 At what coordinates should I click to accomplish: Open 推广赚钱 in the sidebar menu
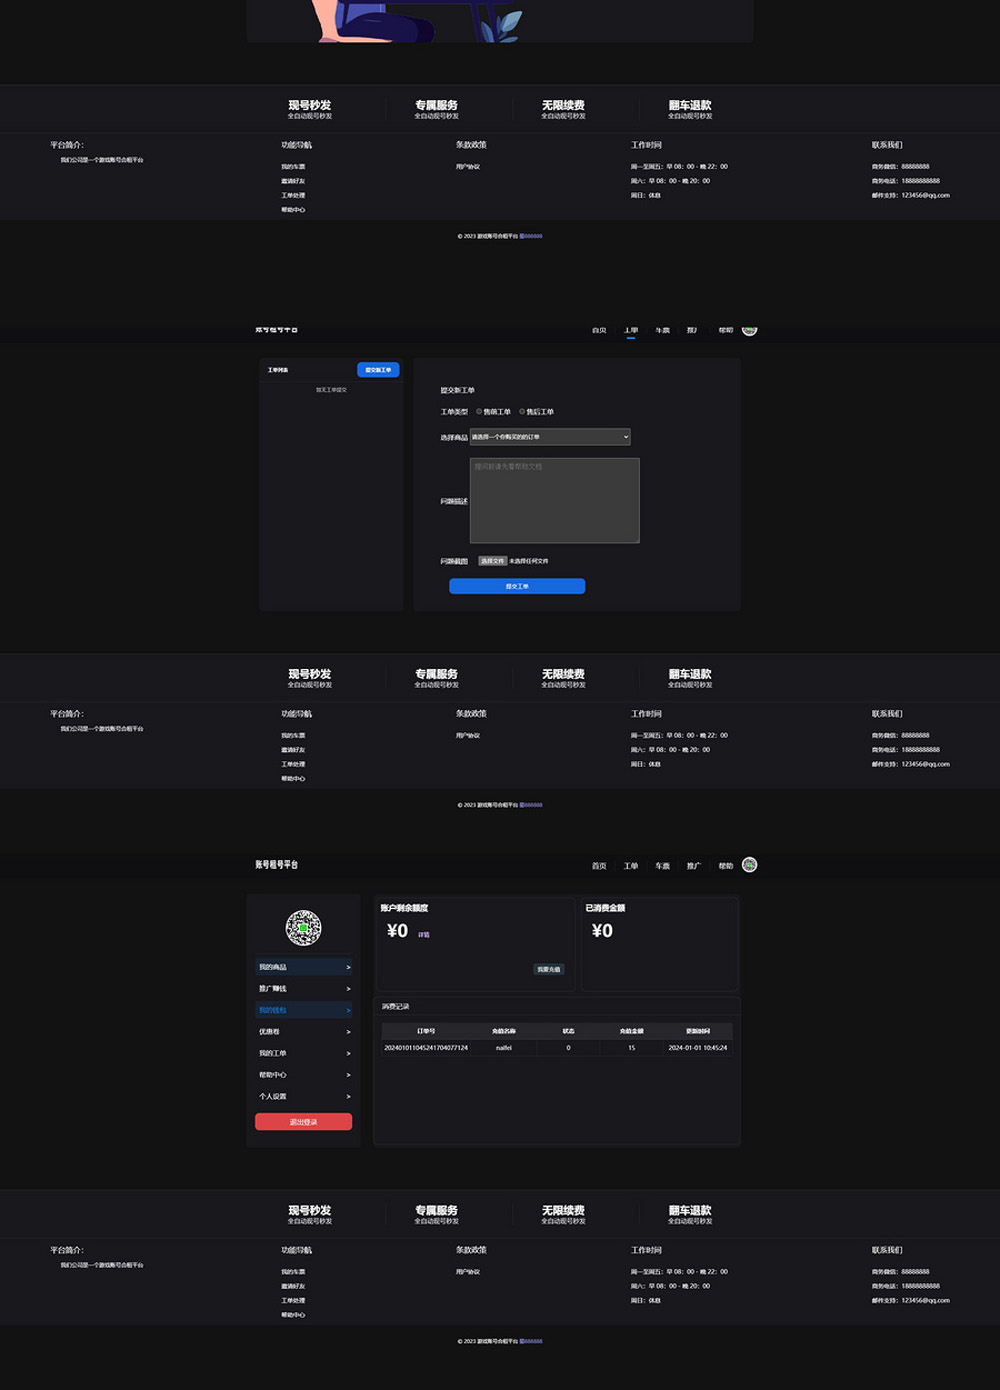303,989
